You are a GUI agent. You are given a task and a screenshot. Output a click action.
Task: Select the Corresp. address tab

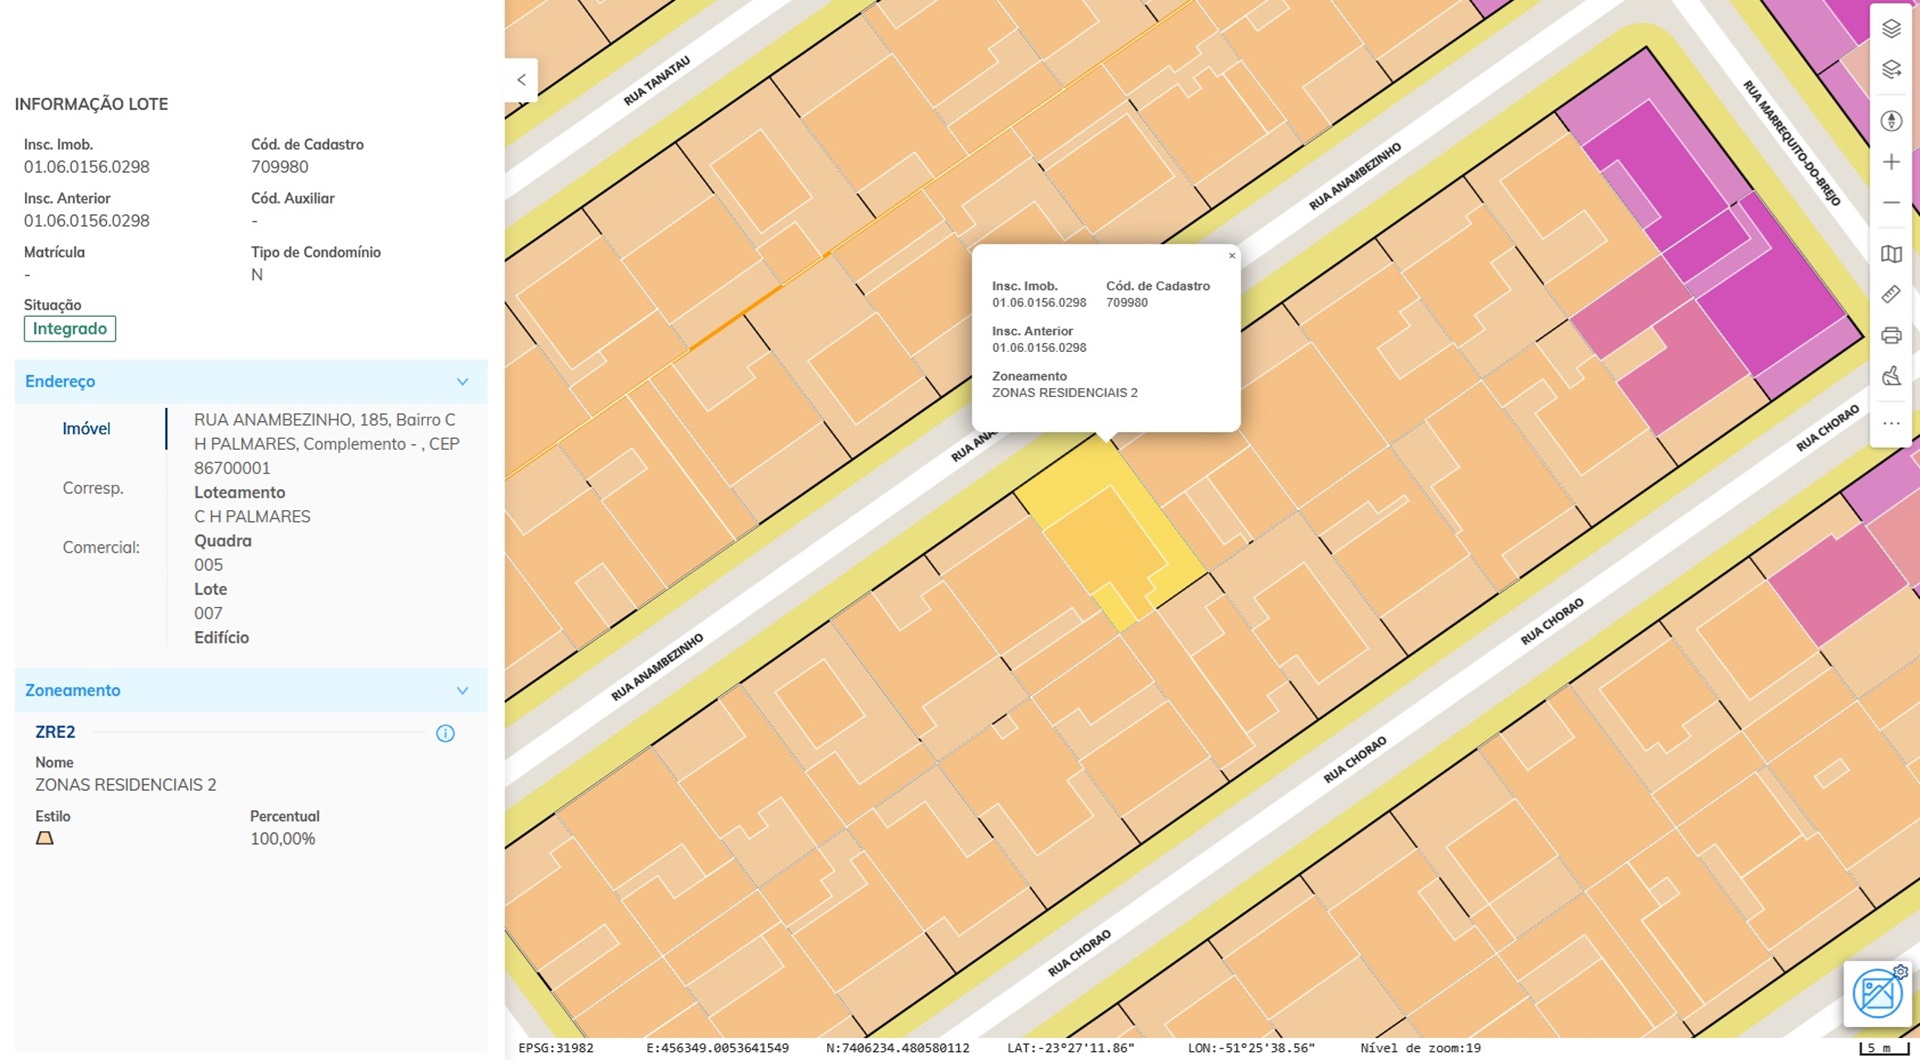point(93,488)
